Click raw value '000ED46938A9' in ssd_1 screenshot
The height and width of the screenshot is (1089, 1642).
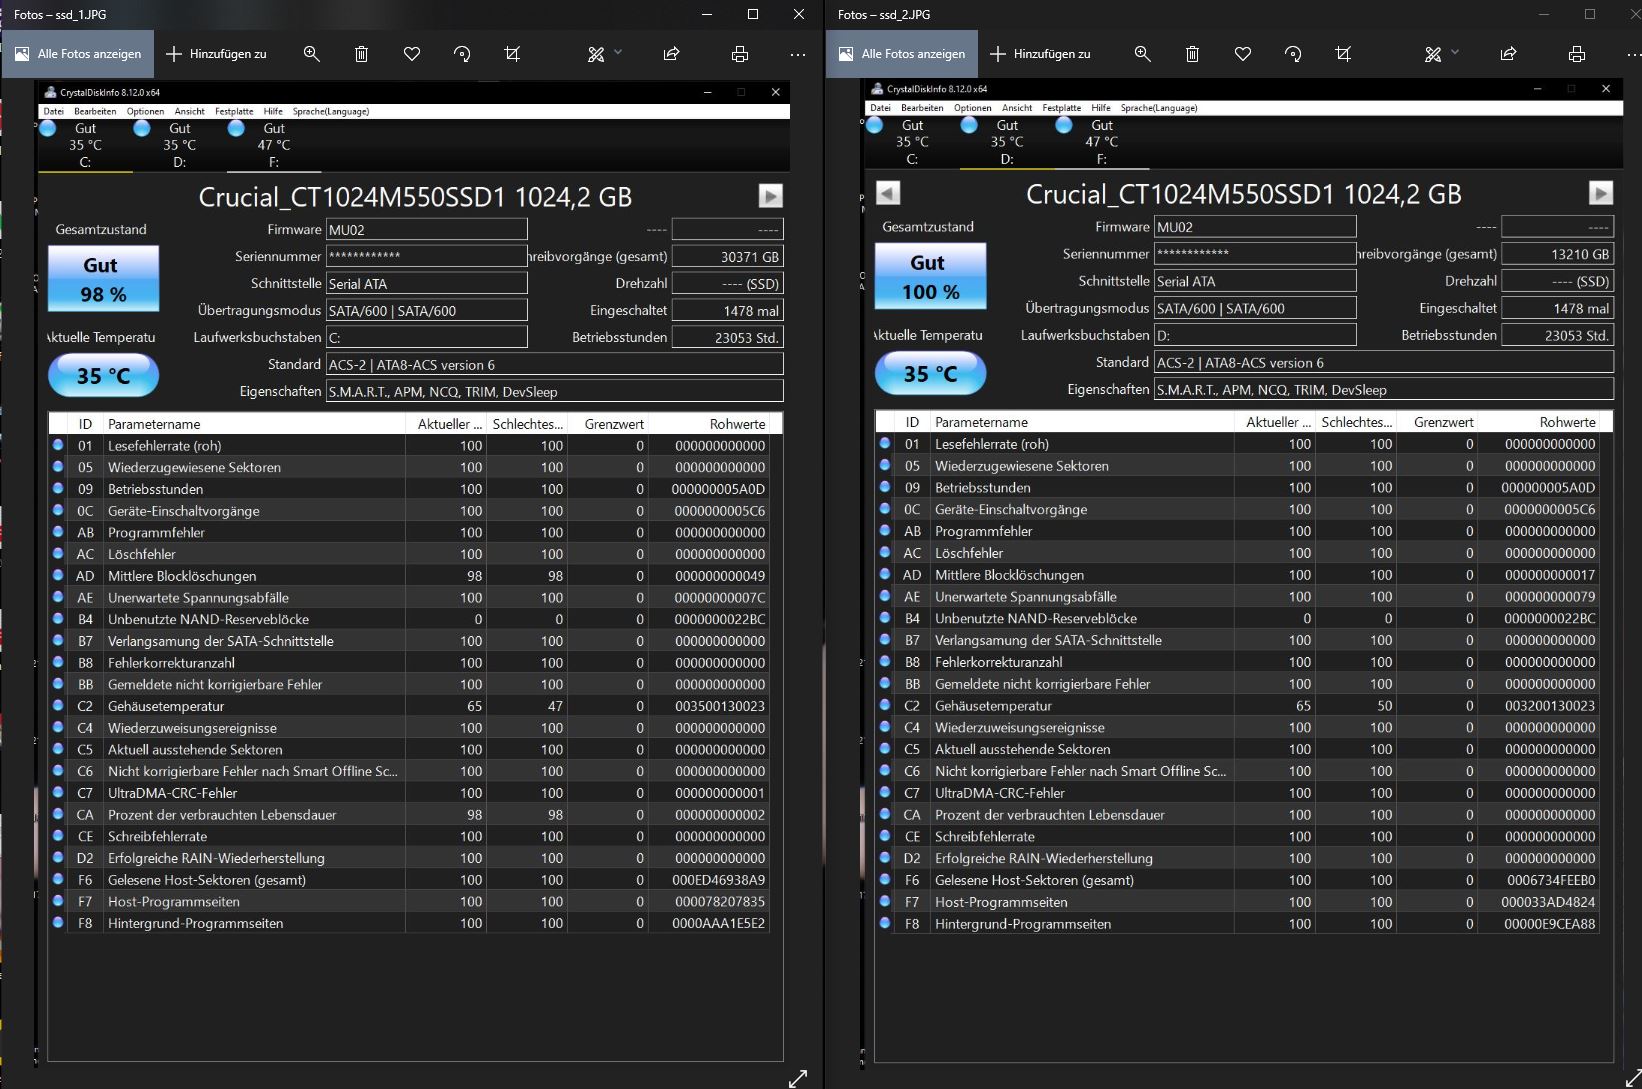pos(719,880)
